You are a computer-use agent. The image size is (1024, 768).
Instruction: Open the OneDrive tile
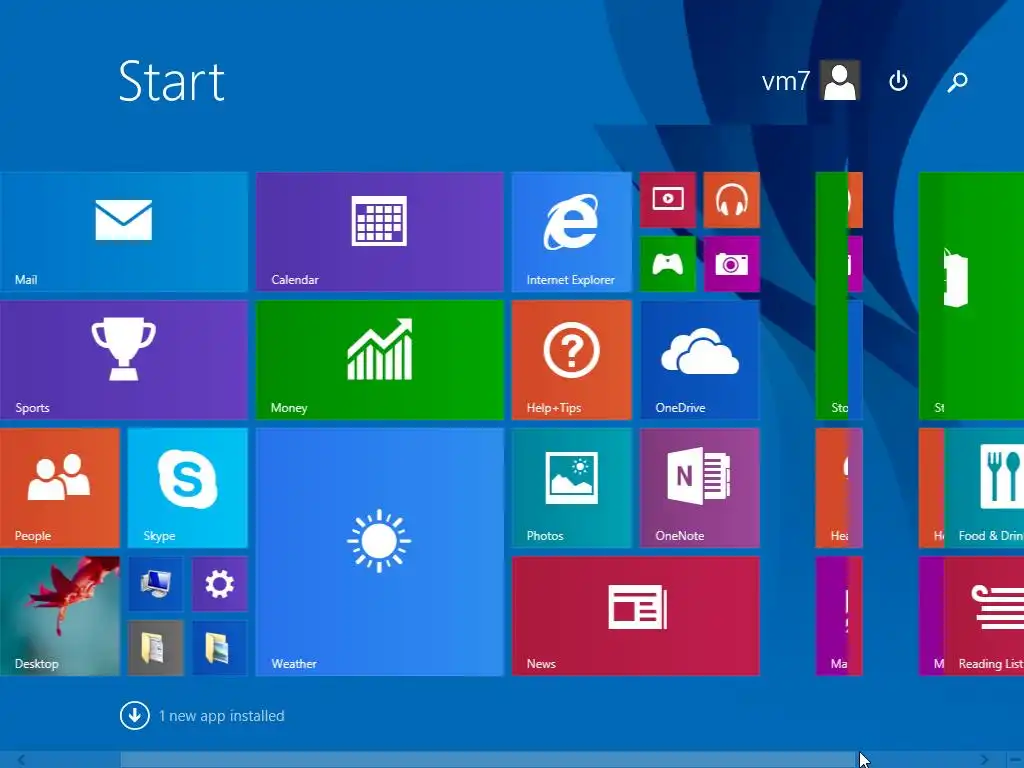click(699, 360)
